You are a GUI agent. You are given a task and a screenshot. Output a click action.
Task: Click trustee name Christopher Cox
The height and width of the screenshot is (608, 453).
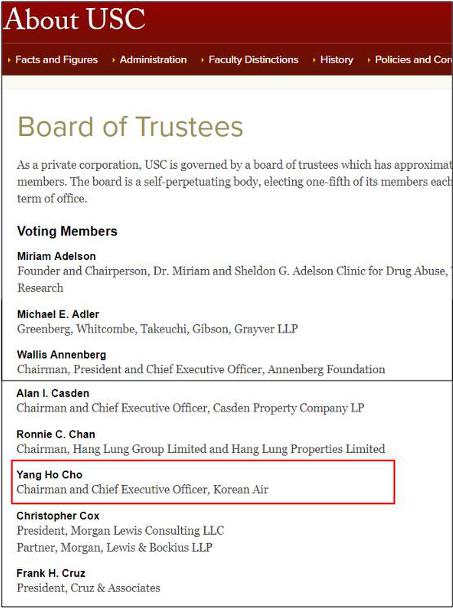(x=58, y=516)
